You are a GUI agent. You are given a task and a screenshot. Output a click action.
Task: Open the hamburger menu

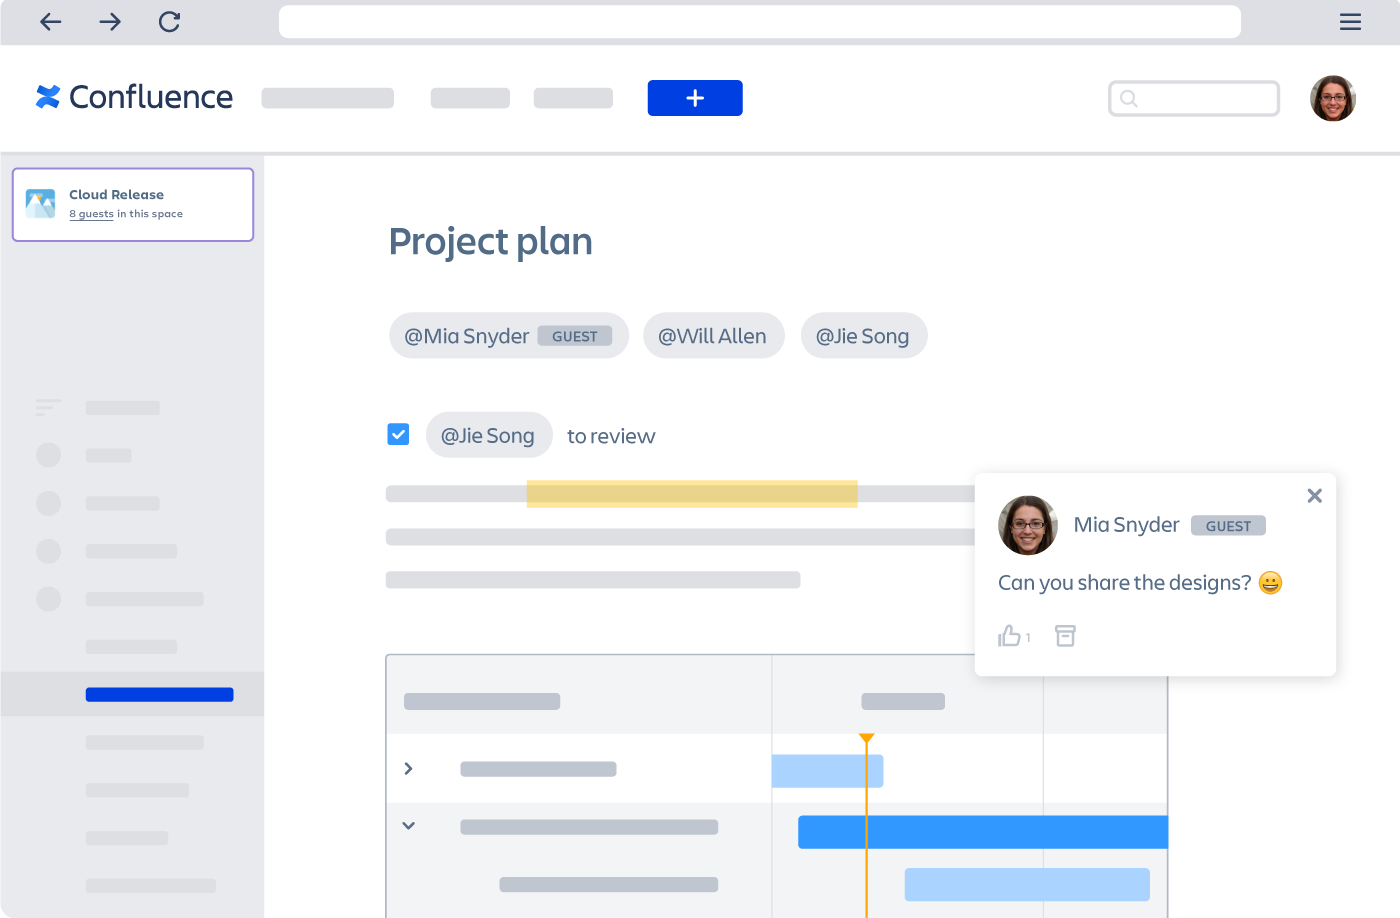click(x=1350, y=21)
